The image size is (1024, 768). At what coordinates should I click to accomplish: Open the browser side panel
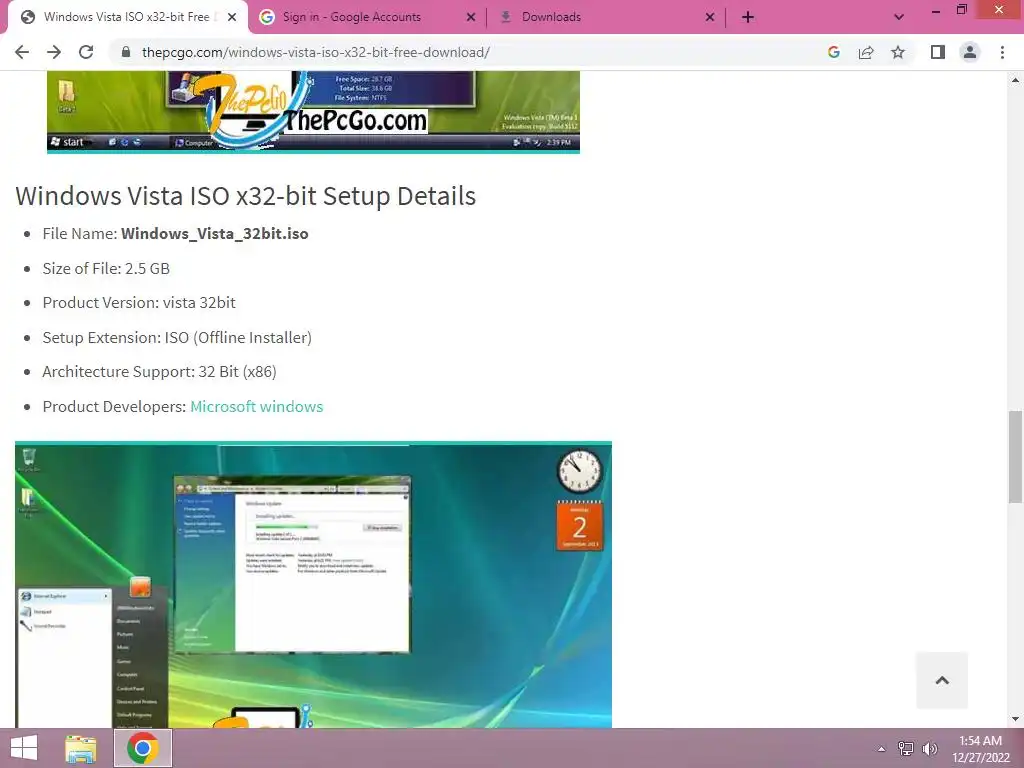pos(938,52)
